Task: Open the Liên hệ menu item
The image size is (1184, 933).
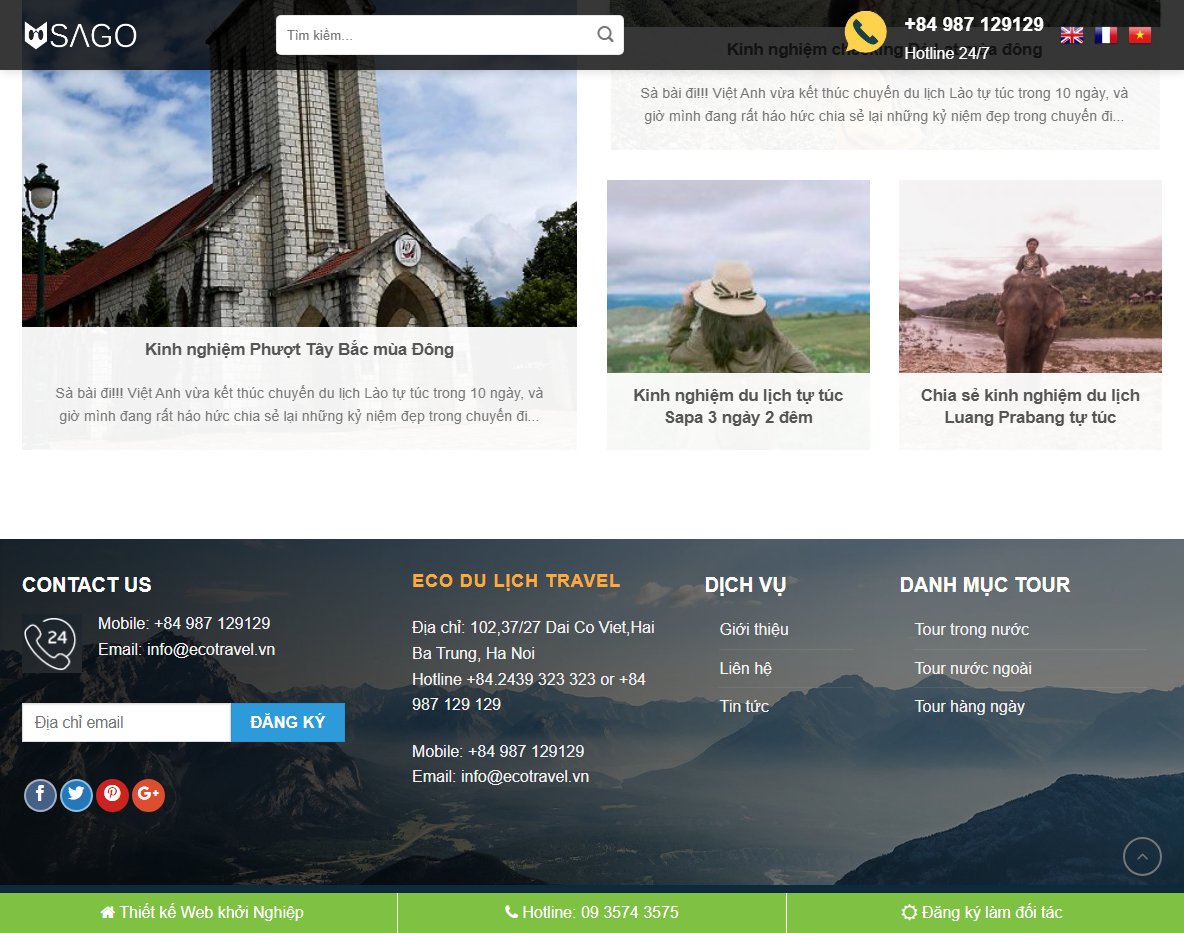Action: (746, 668)
